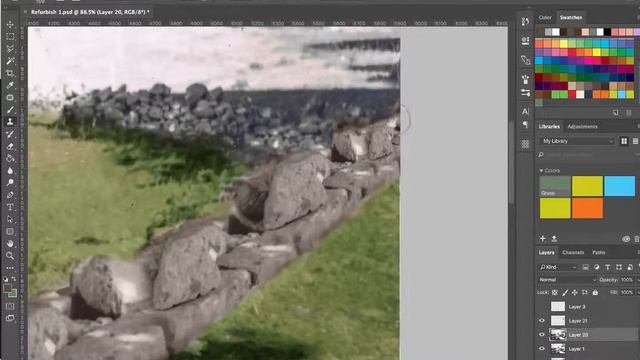Select the Rectangular Marquee tool

tap(10, 37)
